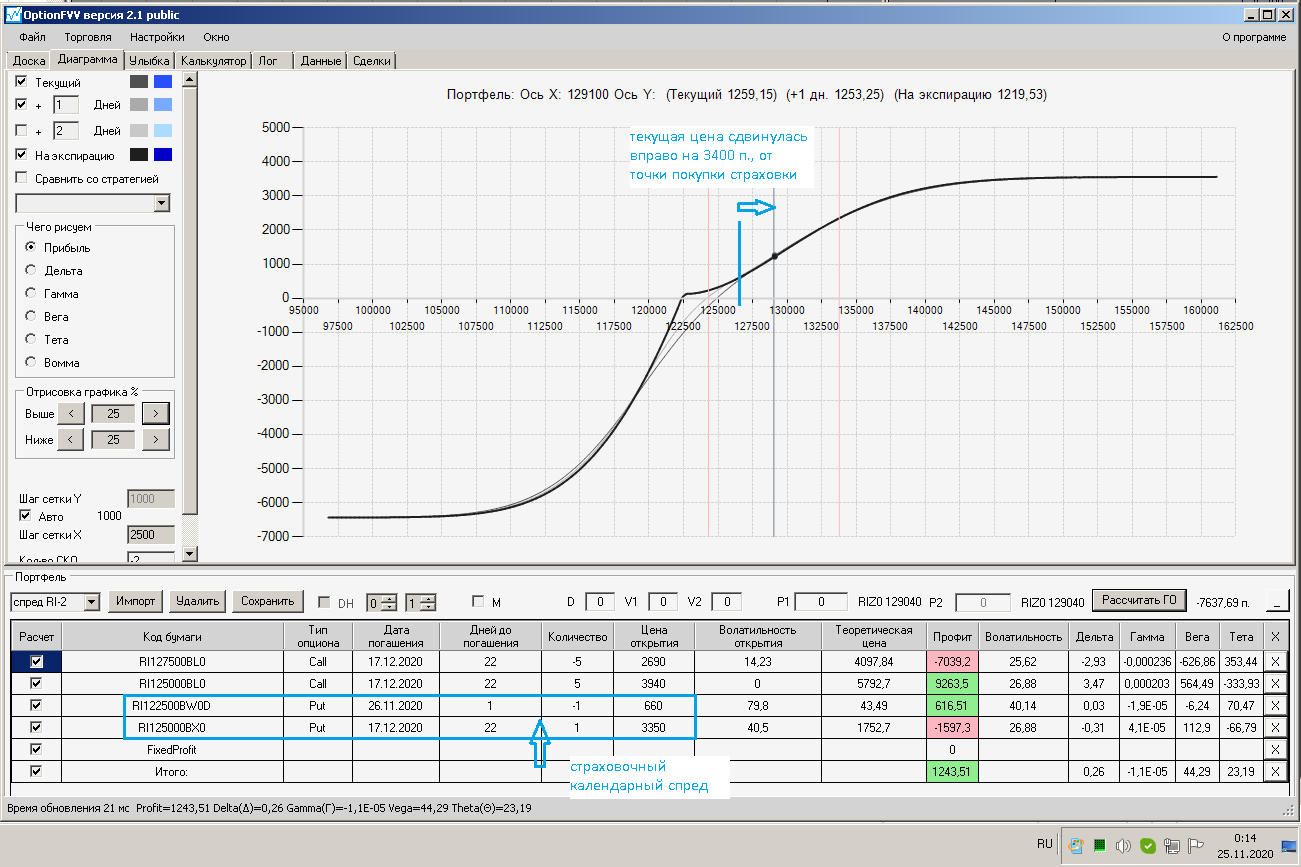Click the Рассчитать ГО button
This screenshot has width=1301, height=867.
(1139, 600)
